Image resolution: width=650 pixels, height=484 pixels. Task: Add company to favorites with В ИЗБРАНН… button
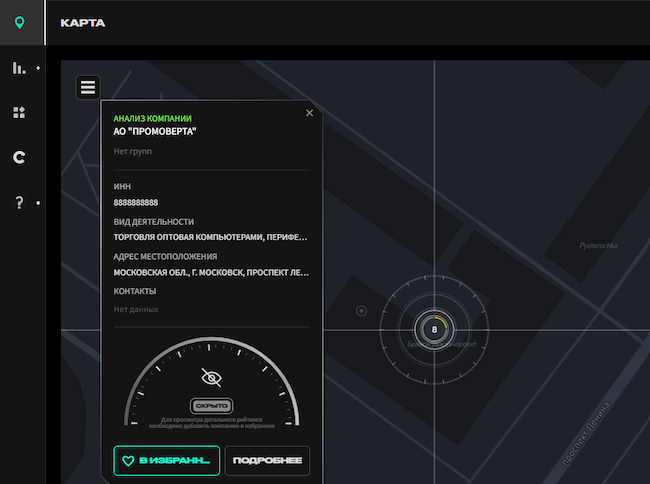tap(167, 460)
